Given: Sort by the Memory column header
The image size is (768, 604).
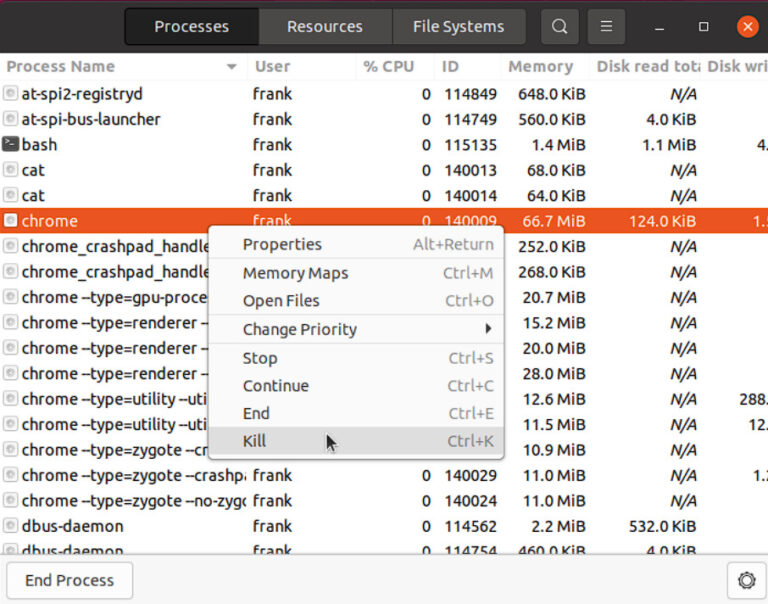Looking at the screenshot, I should pyautogui.click(x=540, y=67).
